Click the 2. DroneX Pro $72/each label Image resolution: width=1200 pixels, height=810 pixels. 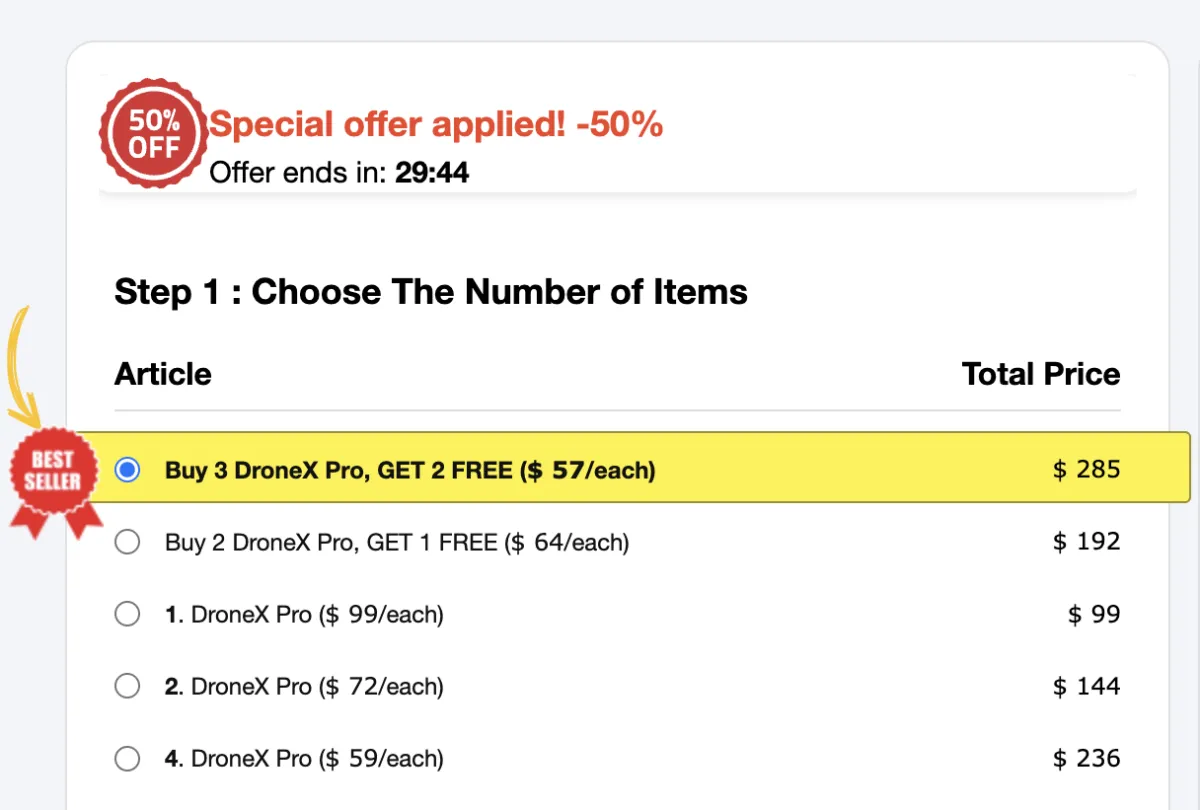pyautogui.click(x=304, y=687)
